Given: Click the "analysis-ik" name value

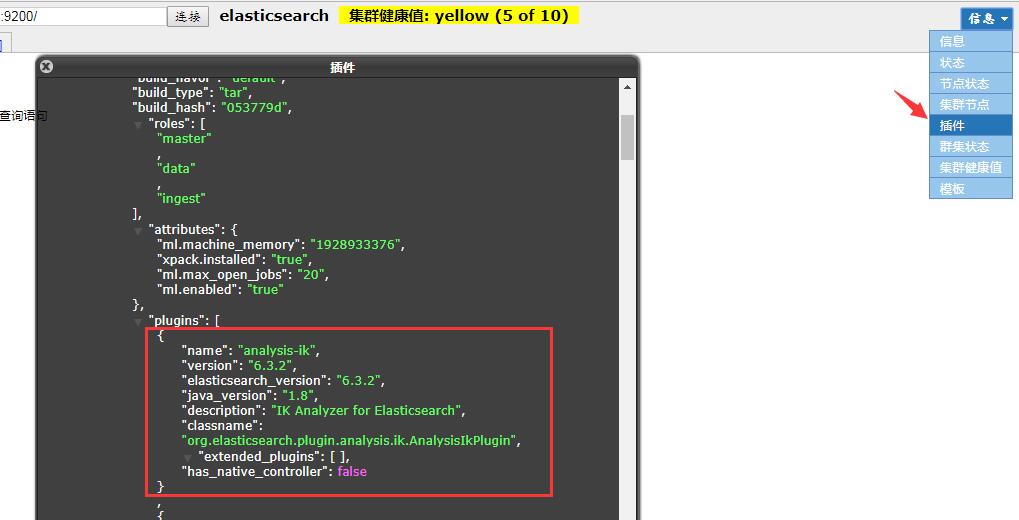Looking at the screenshot, I should 277,350.
